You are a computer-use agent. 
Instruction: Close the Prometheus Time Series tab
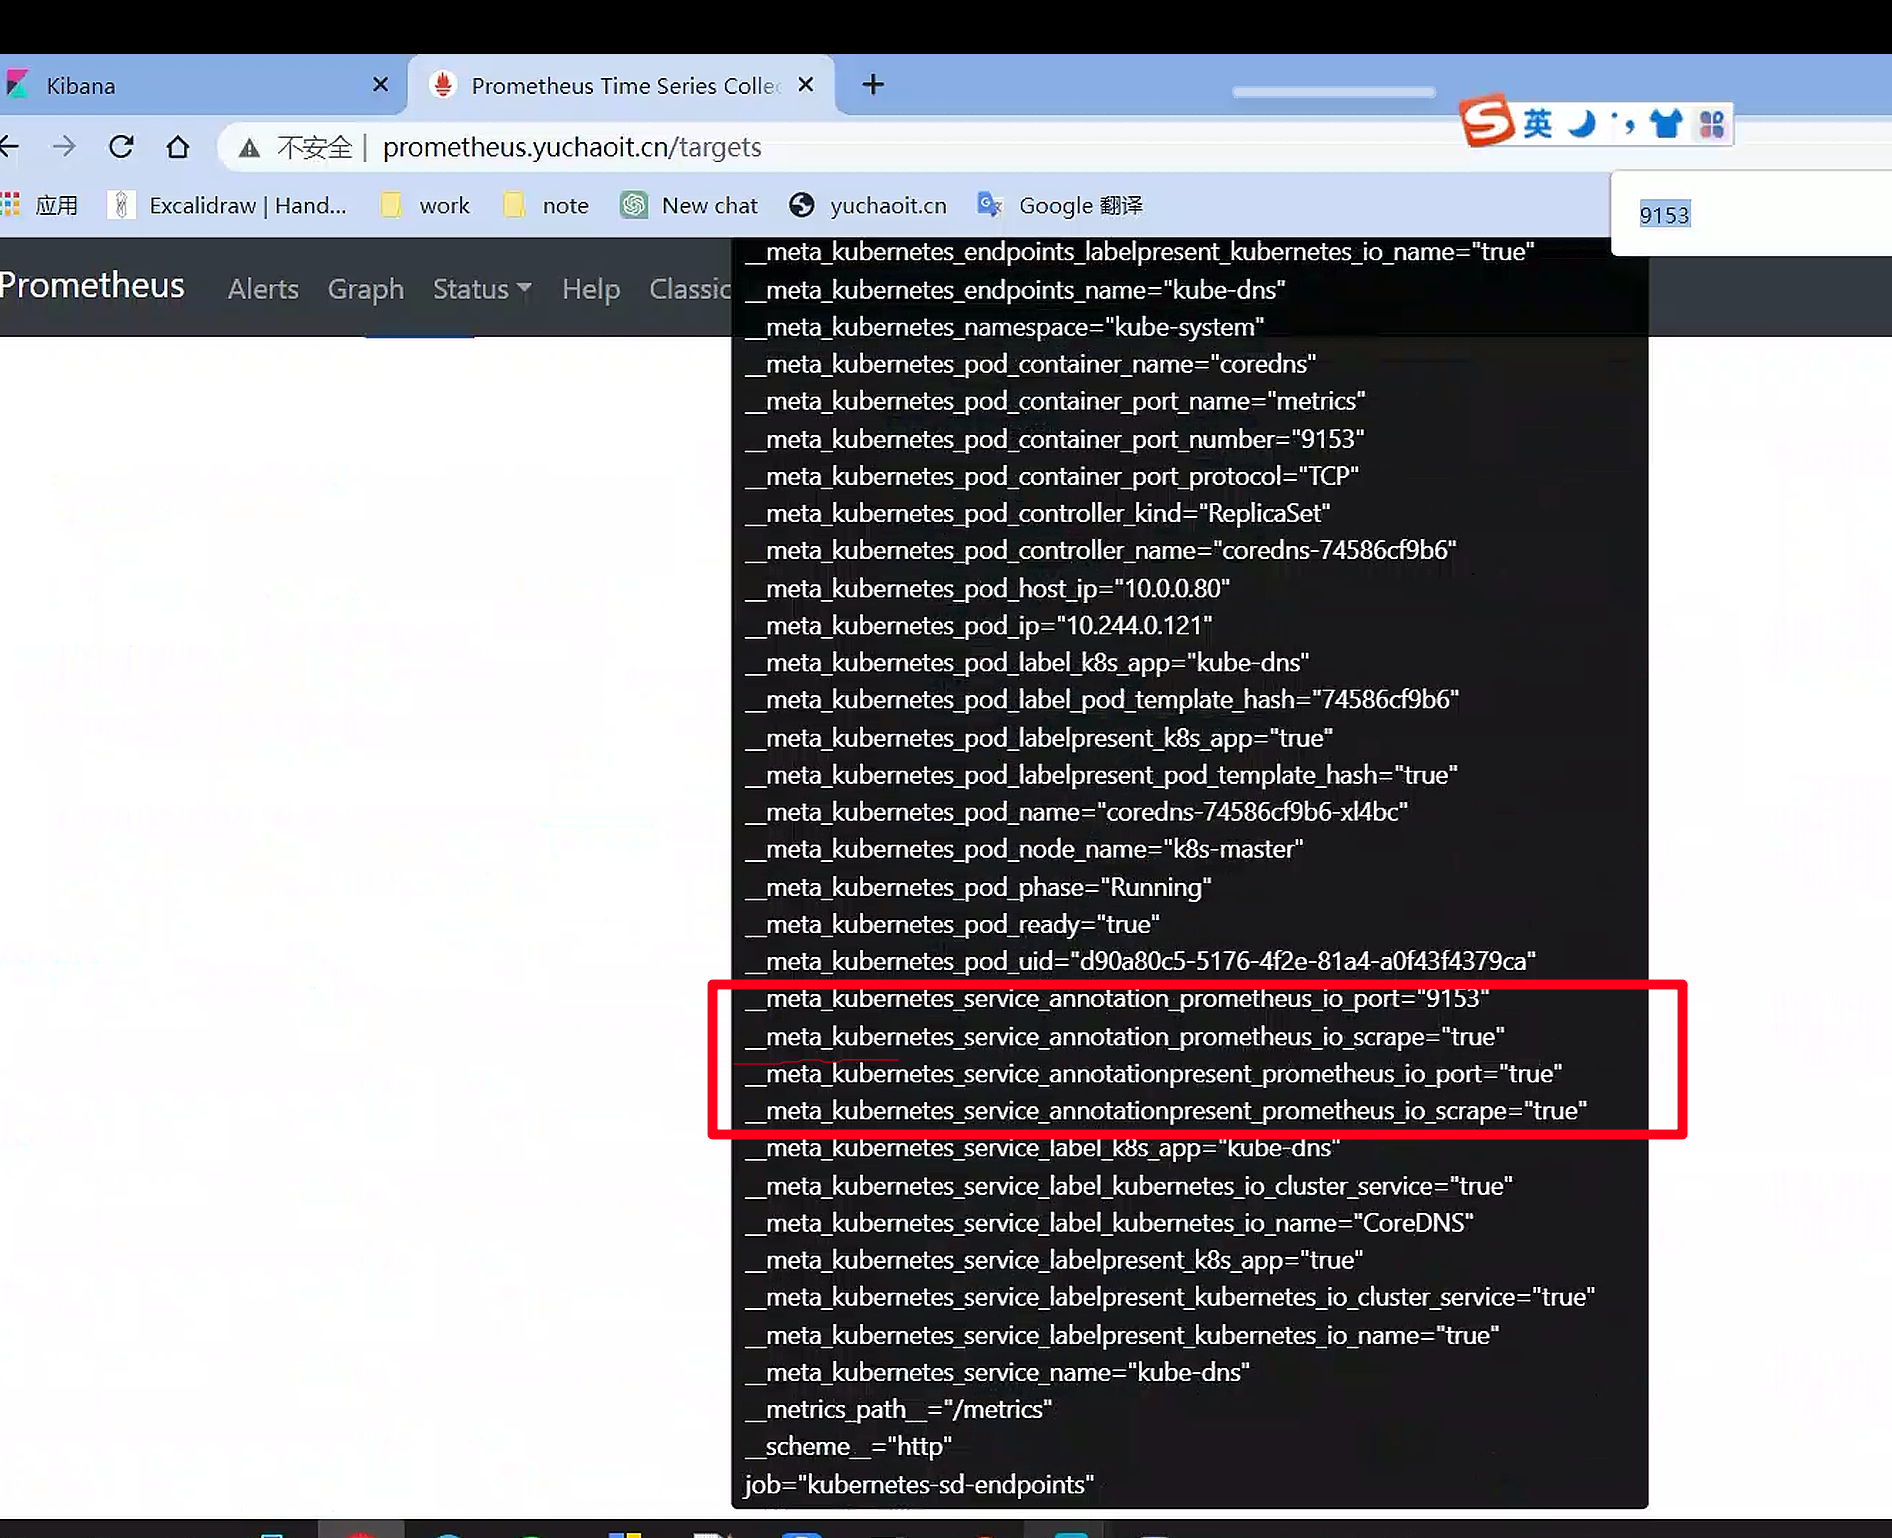(x=805, y=85)
